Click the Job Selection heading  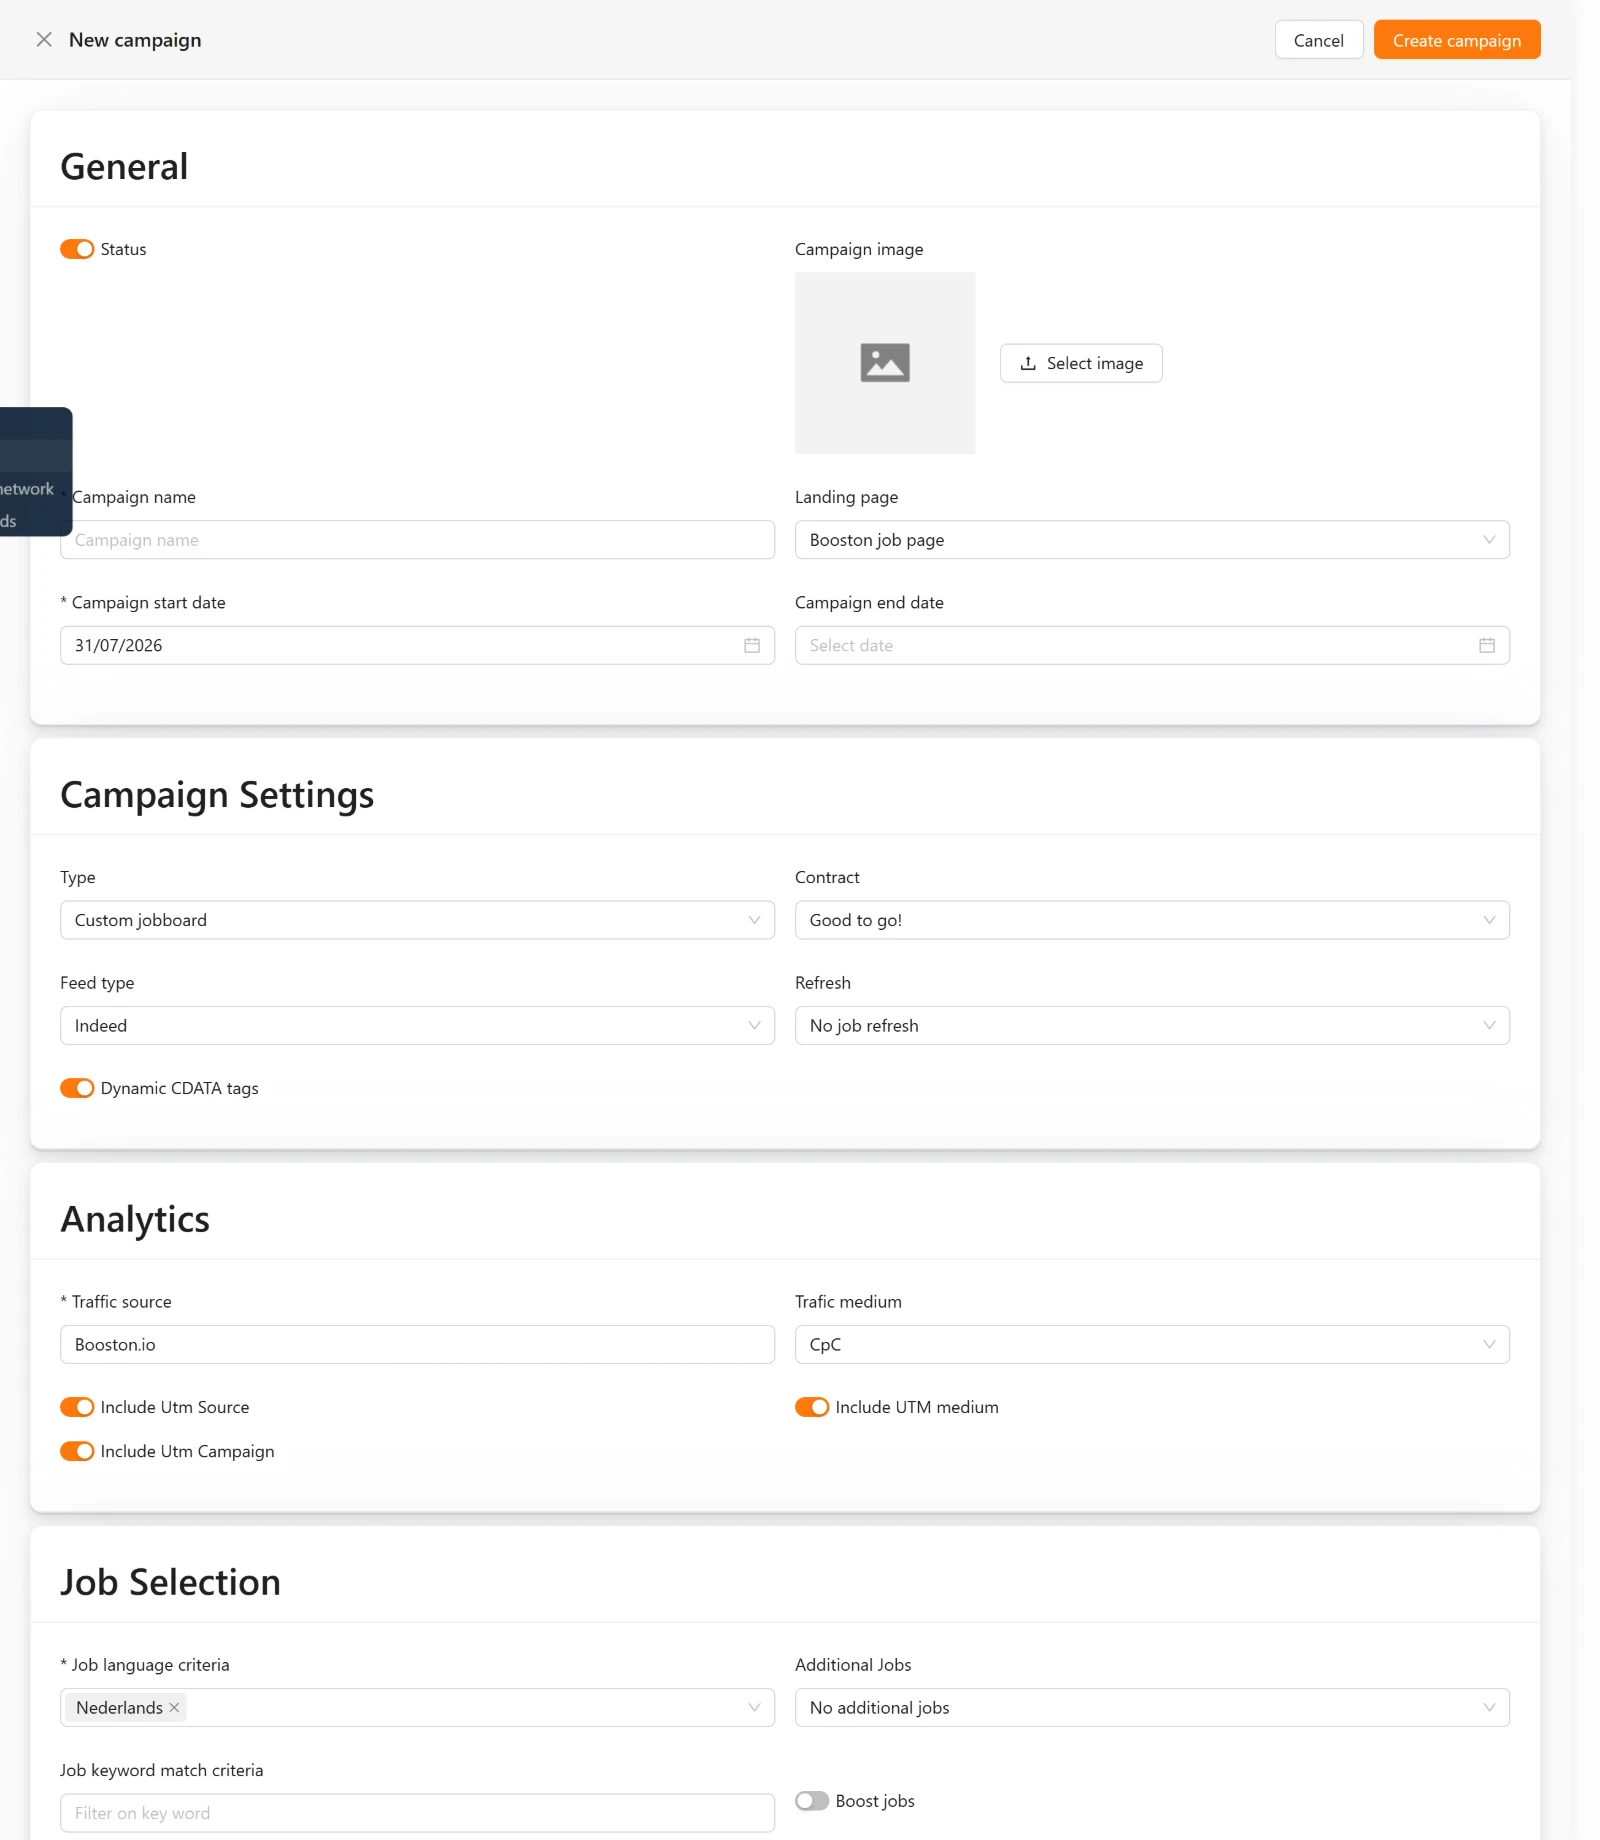(170, 1583)
